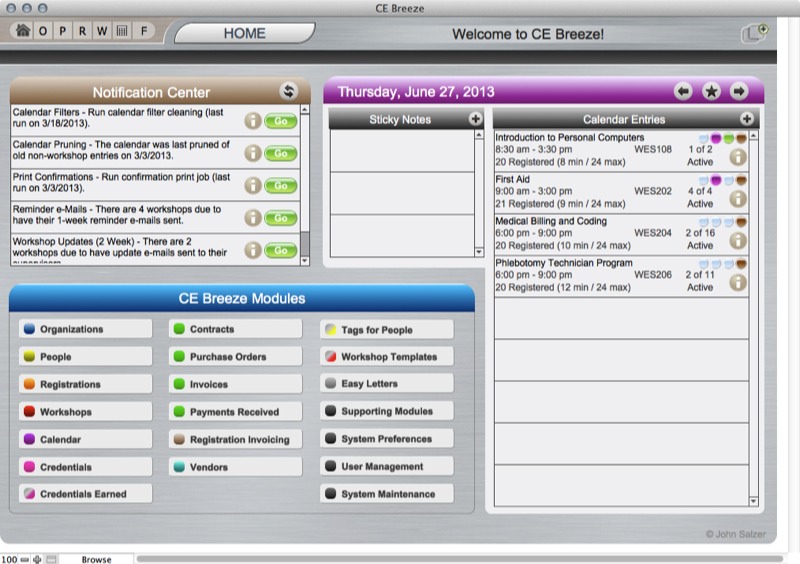Open the Invoices module
This screenshot has width=800, height=564.
coord(235,384)
